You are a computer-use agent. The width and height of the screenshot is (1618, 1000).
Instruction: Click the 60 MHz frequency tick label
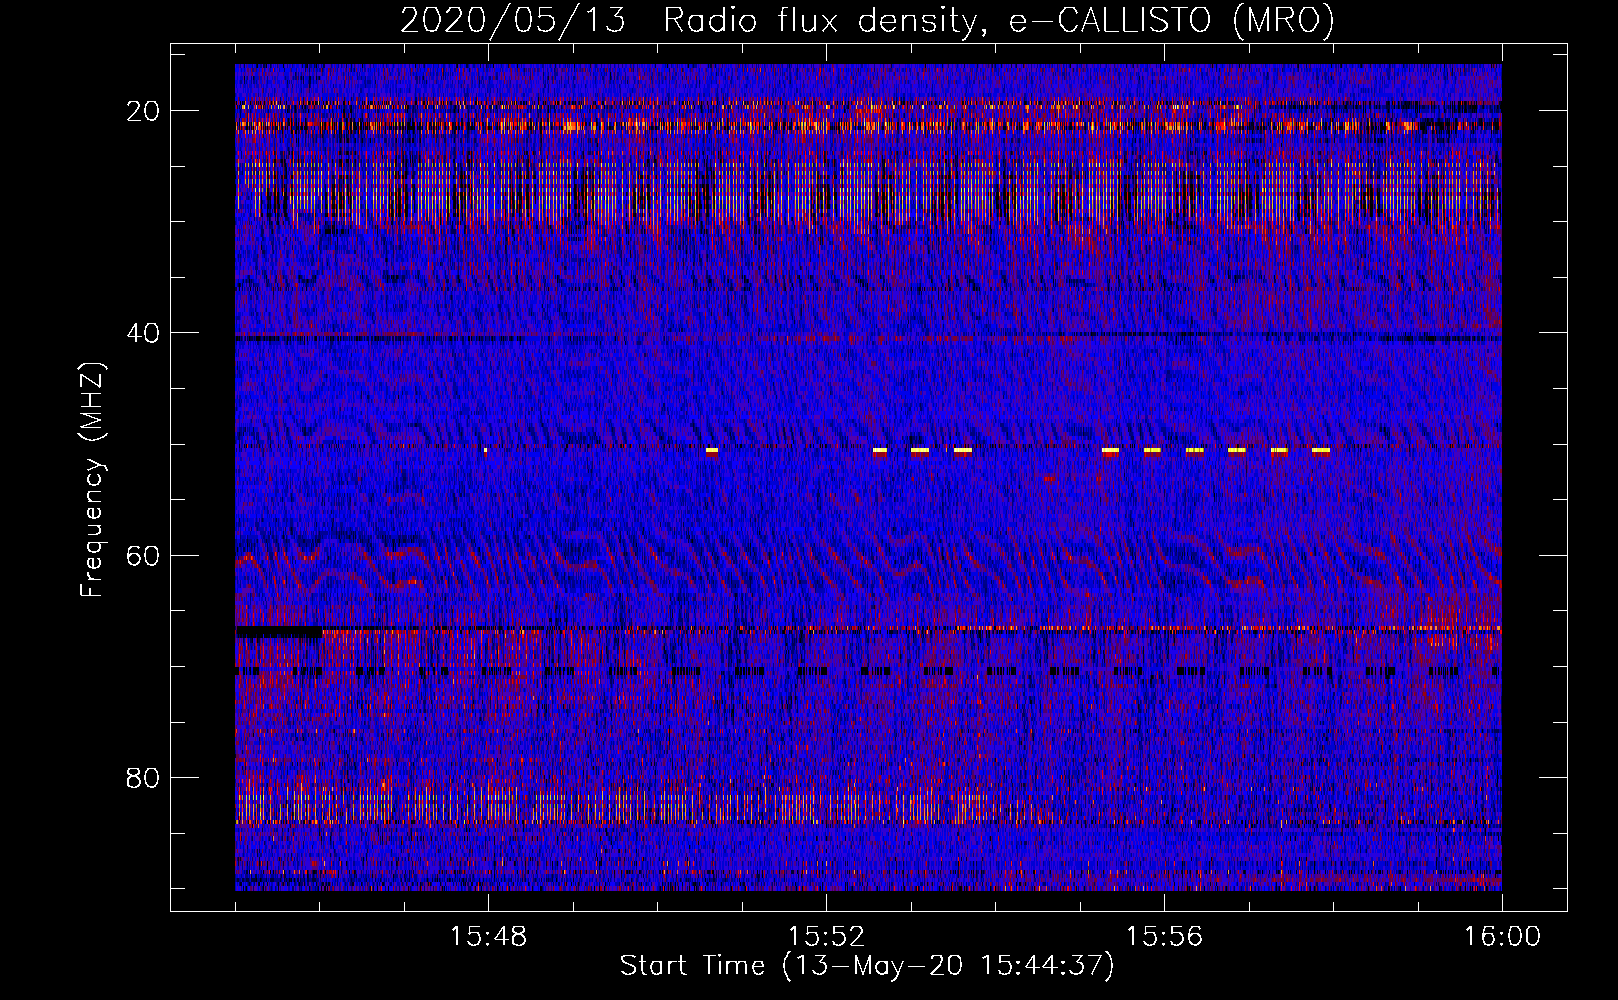[x=145, y=555]
